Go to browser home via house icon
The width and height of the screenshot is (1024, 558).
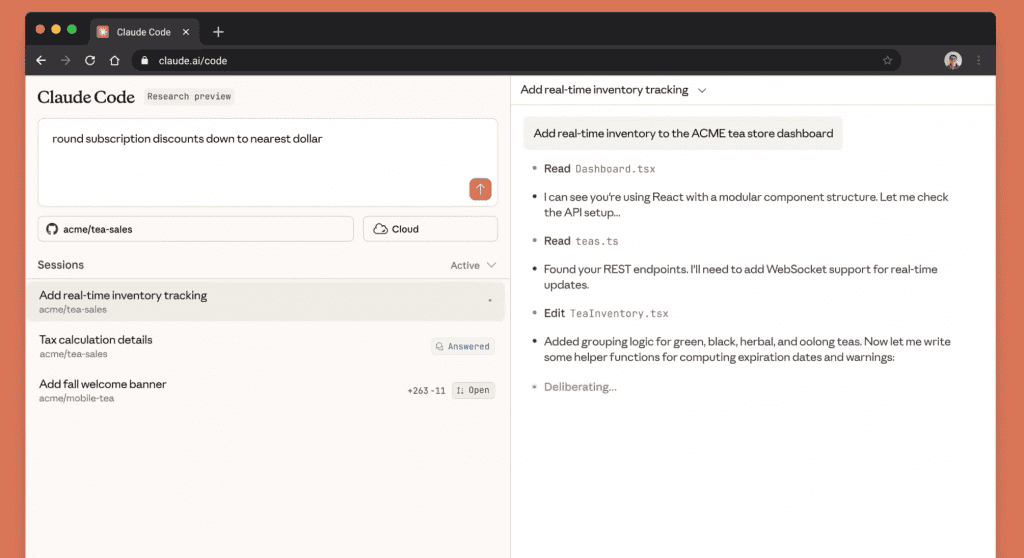pos(114,60)
